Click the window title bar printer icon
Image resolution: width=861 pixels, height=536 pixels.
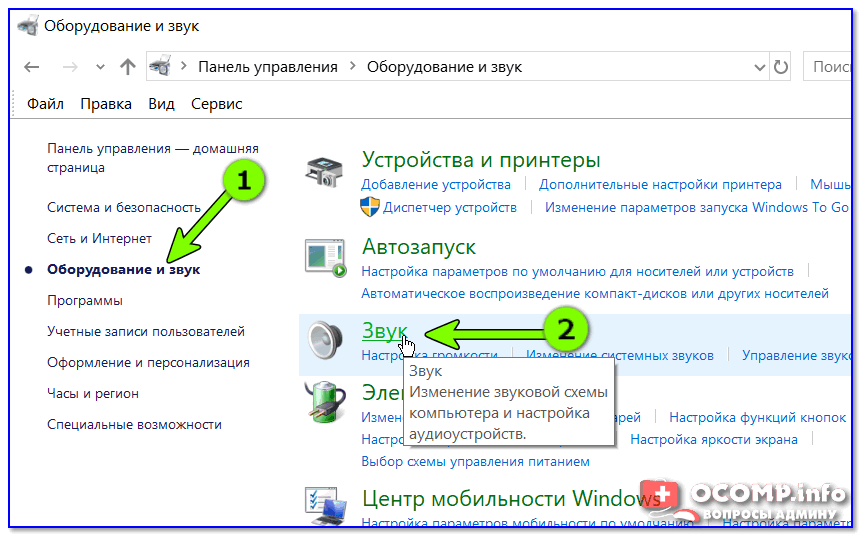27,26
